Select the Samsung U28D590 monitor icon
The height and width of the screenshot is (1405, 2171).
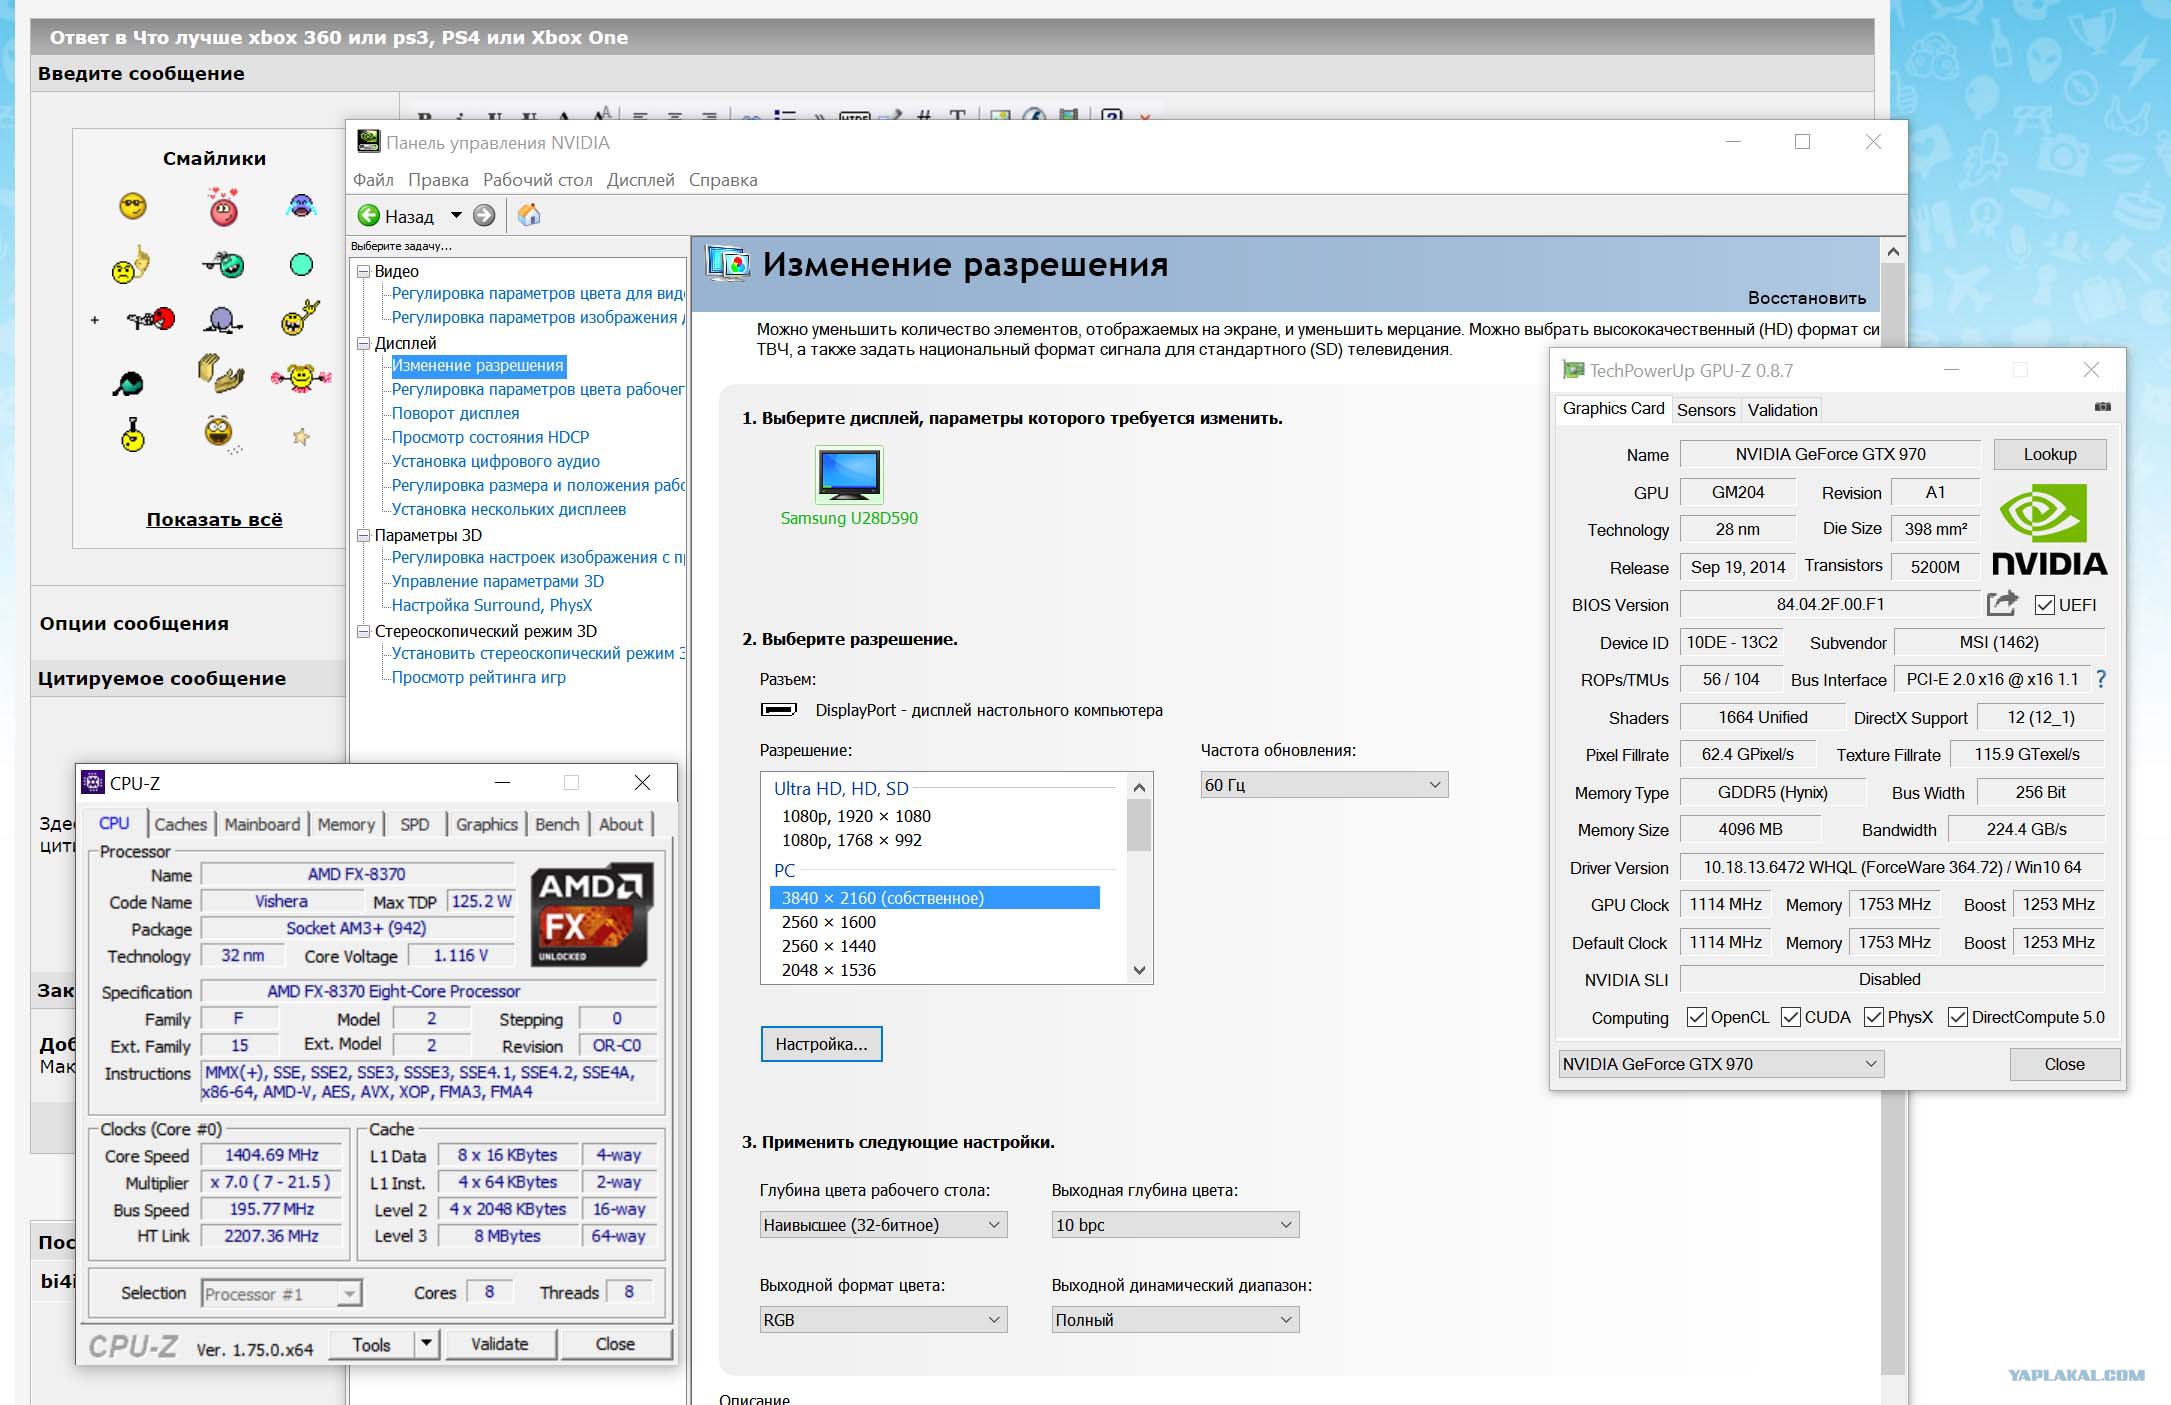point(849,474)
